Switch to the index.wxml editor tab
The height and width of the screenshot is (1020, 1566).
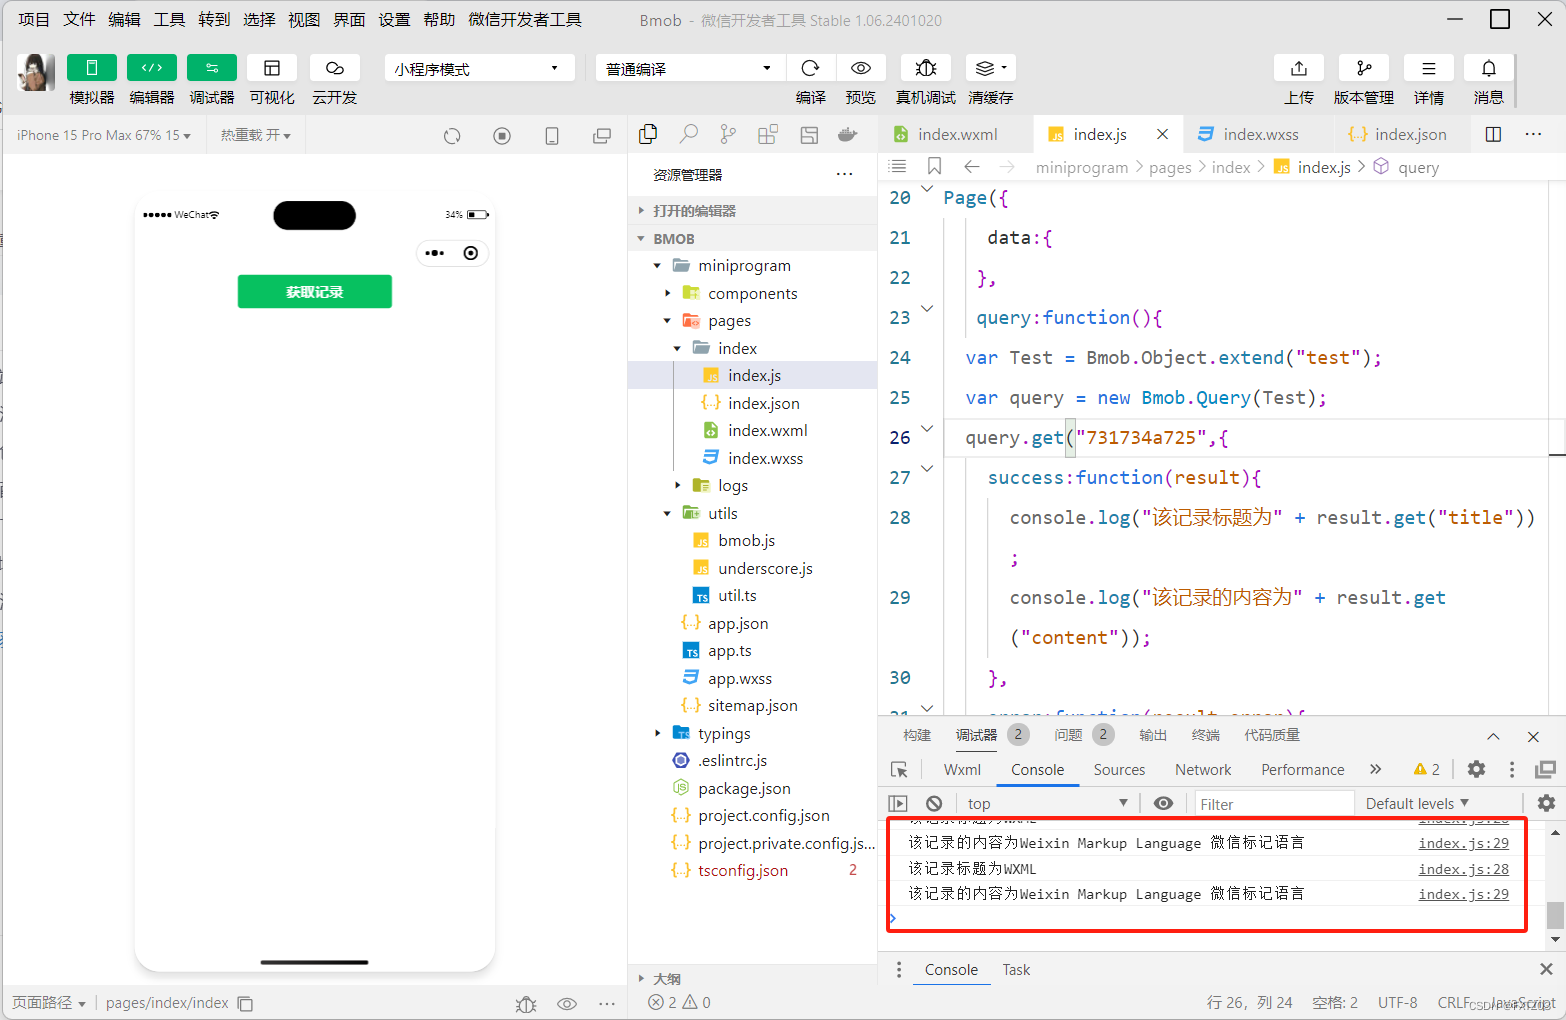click(957, 134)
